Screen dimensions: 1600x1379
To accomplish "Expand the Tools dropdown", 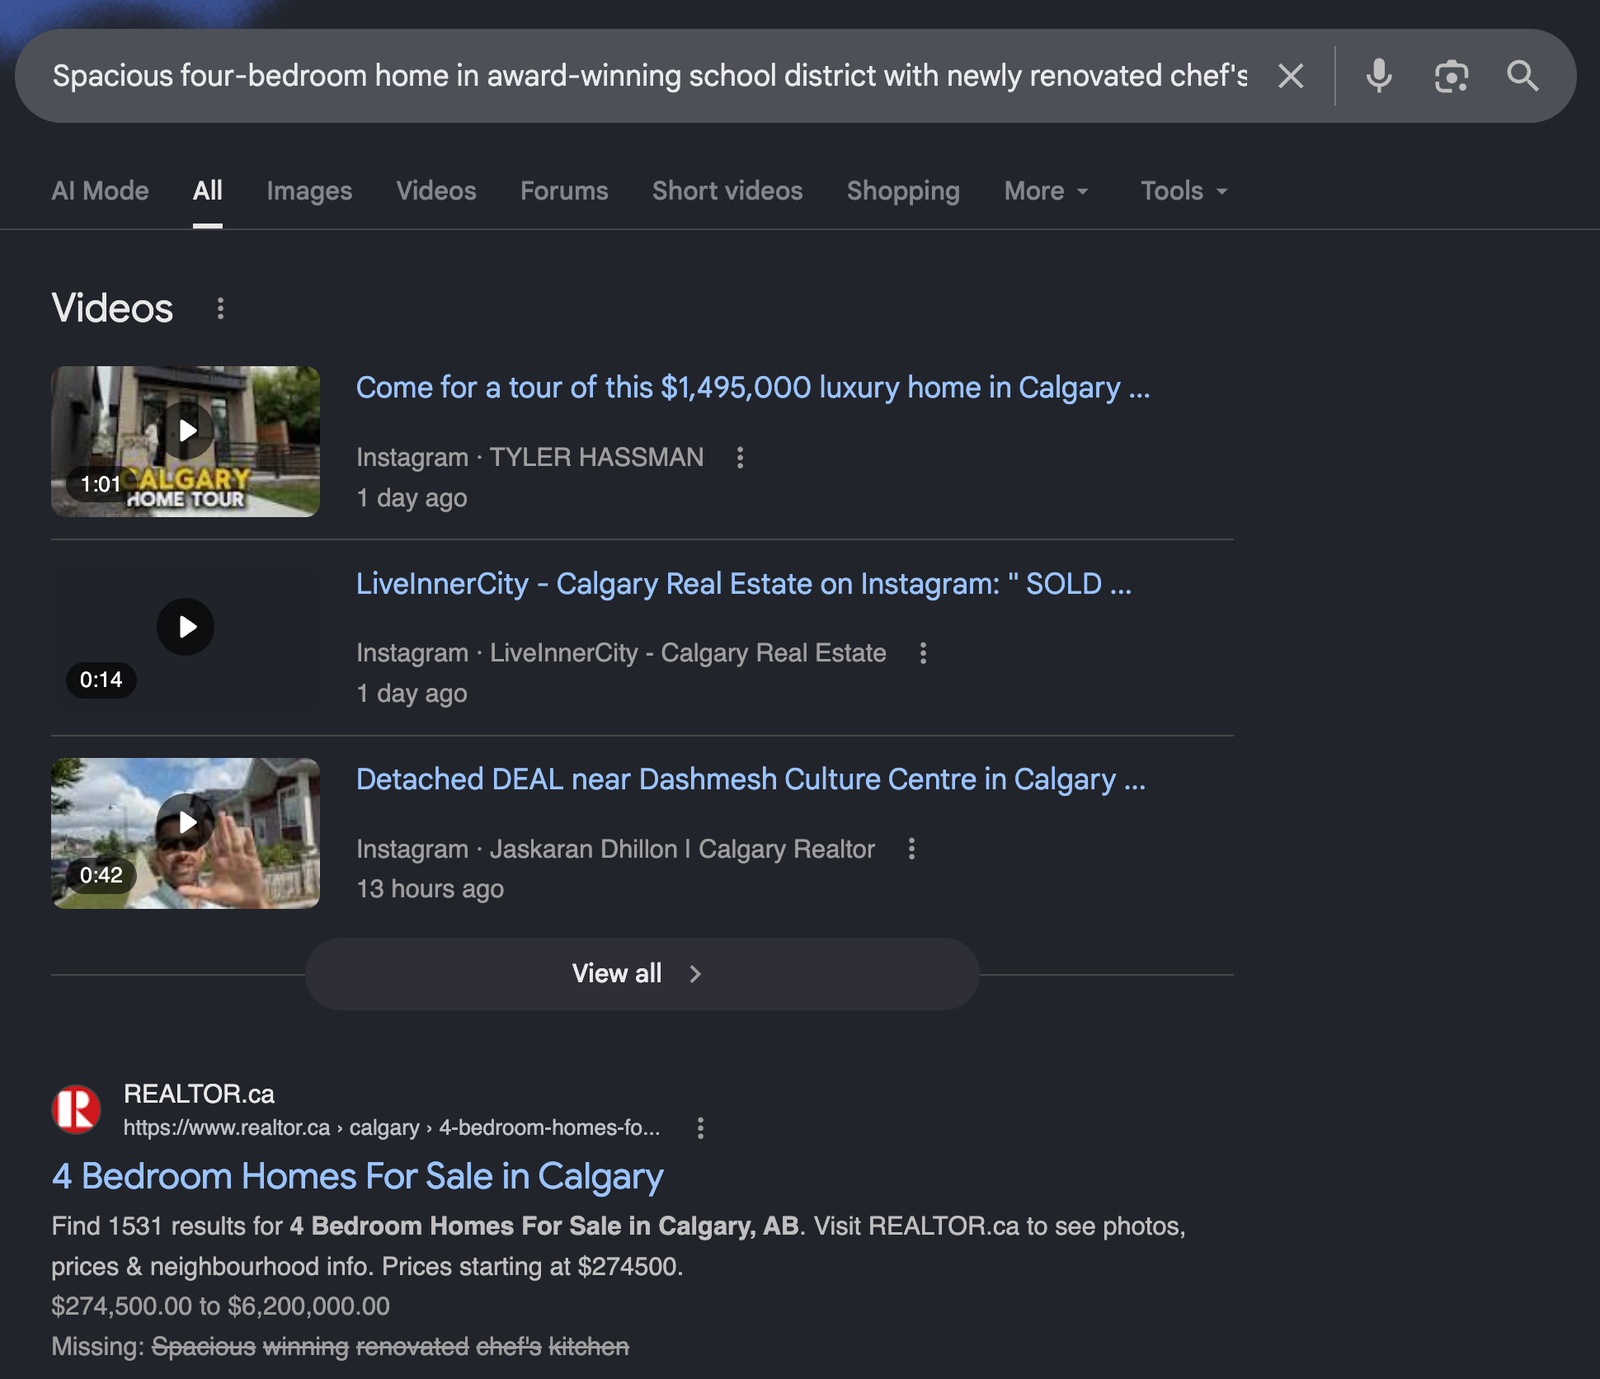I will (x=1184, y=191).
